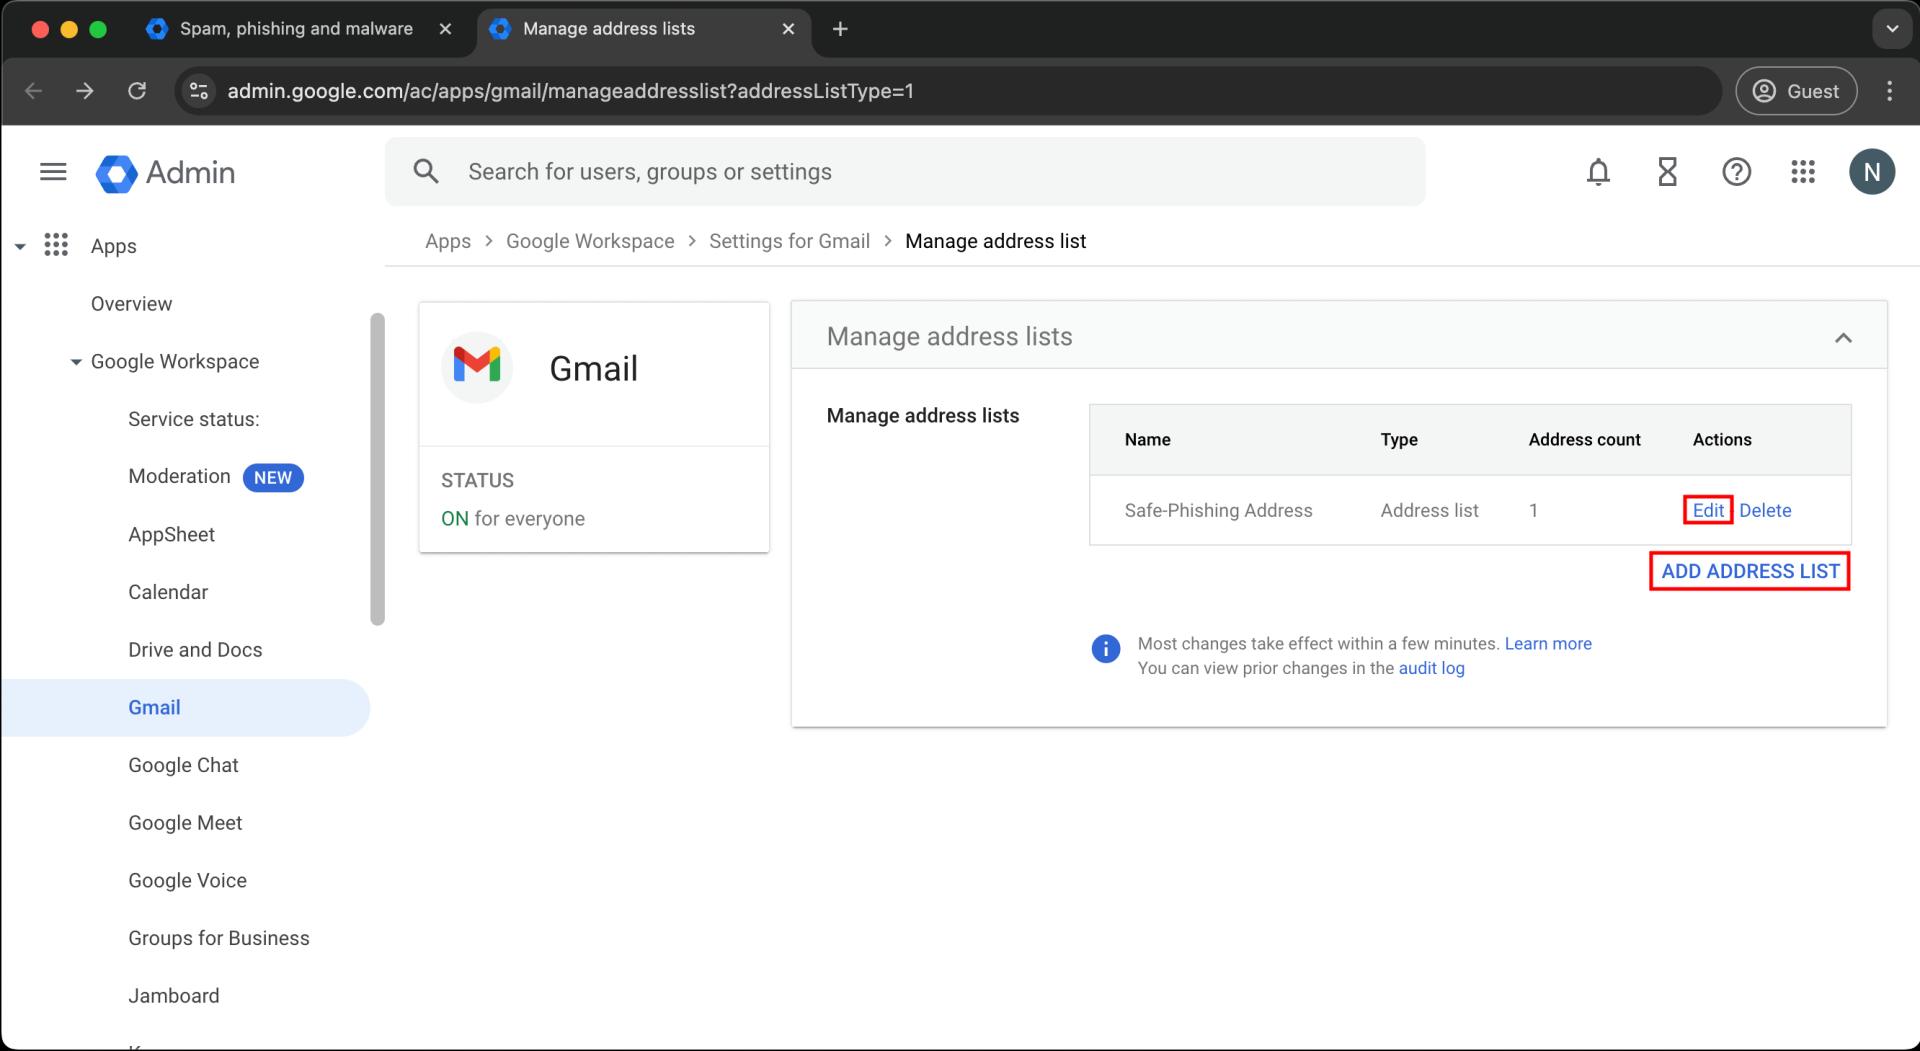
Task: Close the Spam, phishing and malware tab
Action: [x=445, y=29]
